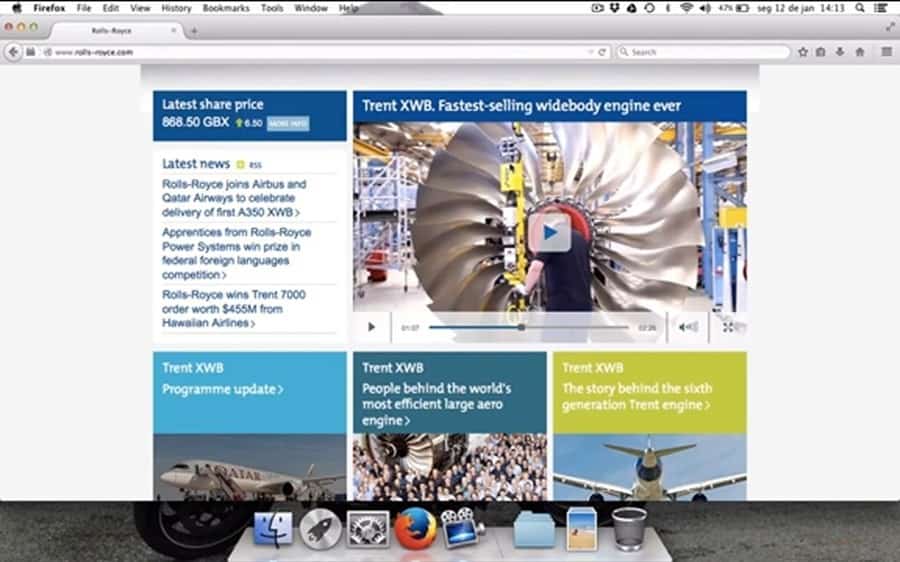Mute the video with the speaker icon
Image resolution: width=900 pixels, height=562 pixels.
pos(688,327)
